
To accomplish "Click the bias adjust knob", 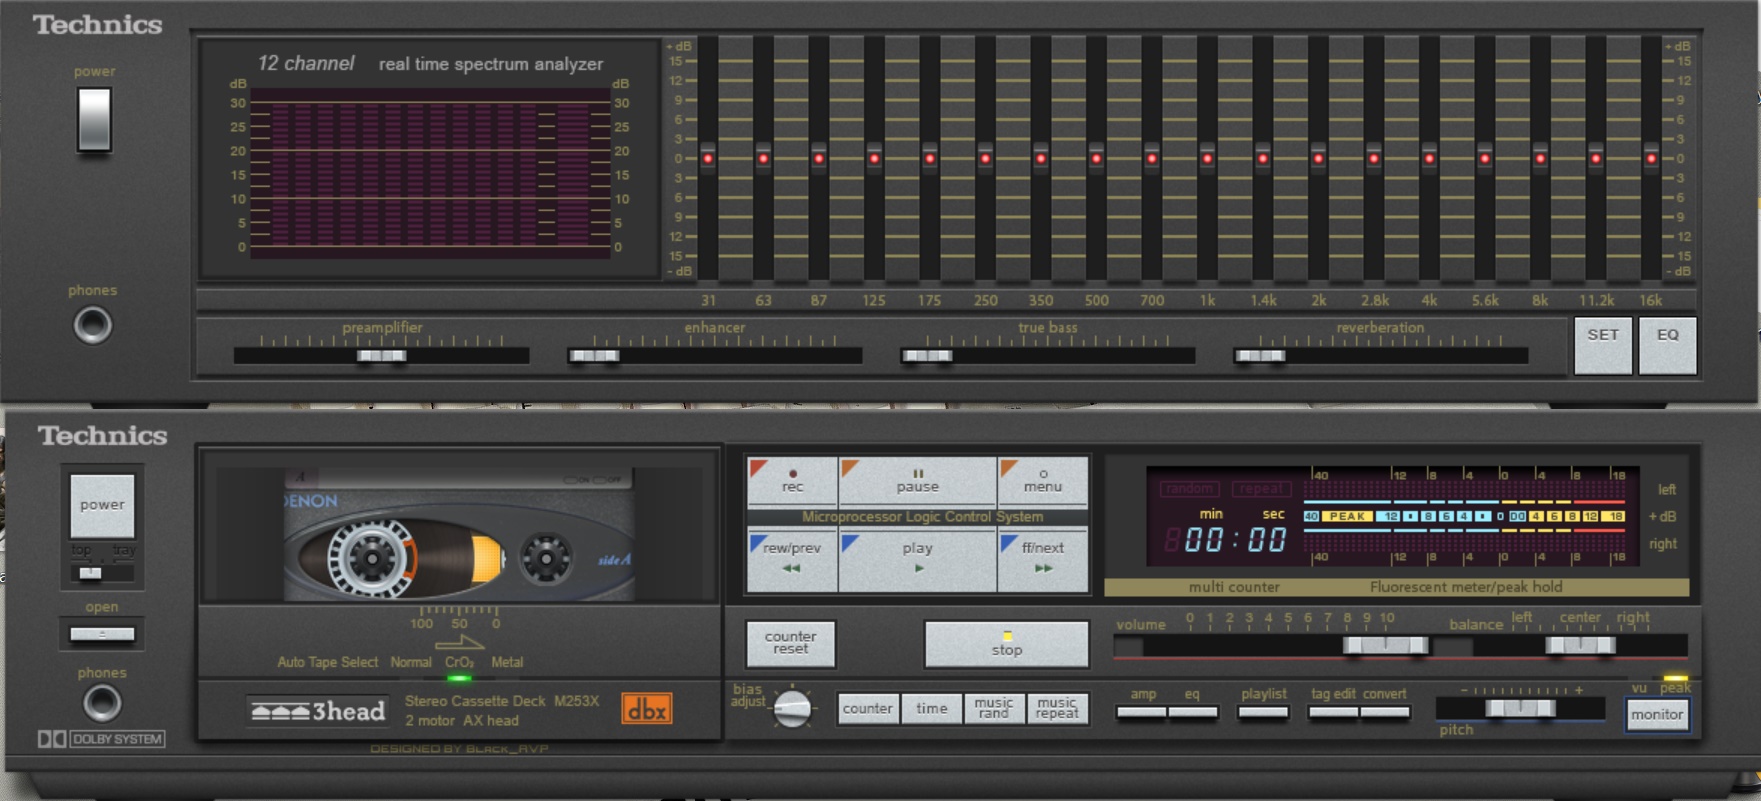I will point(793,708).
